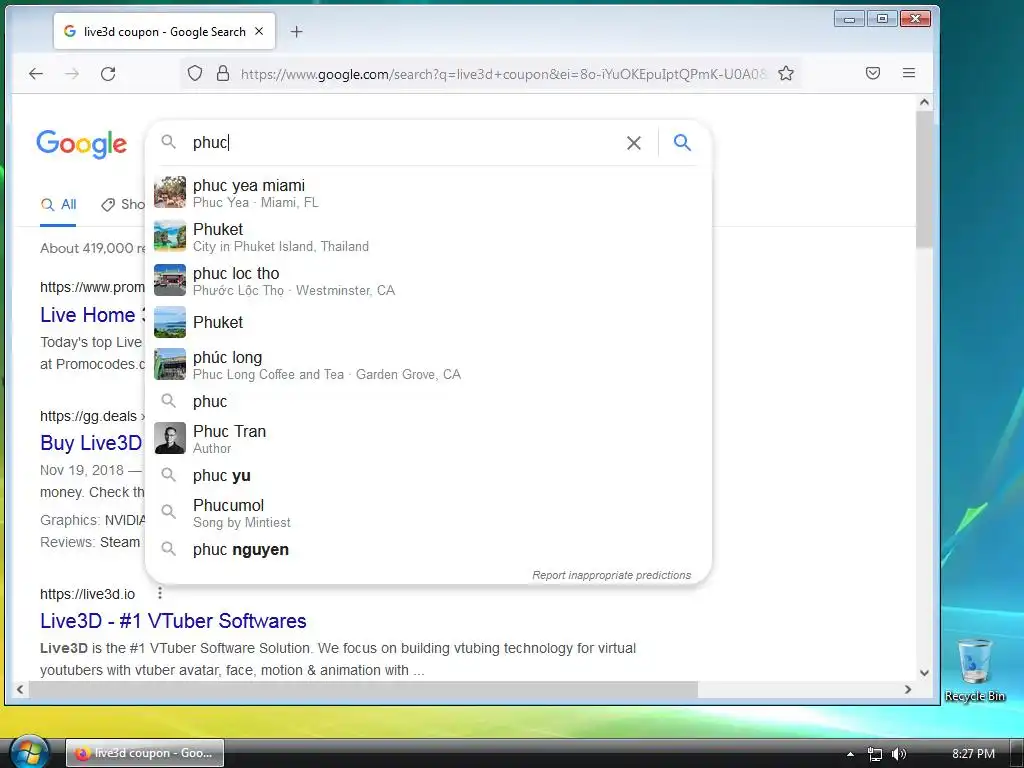Close the live3d coupon tab
This screenshot has width=1024, height=768.
point(259,31)
